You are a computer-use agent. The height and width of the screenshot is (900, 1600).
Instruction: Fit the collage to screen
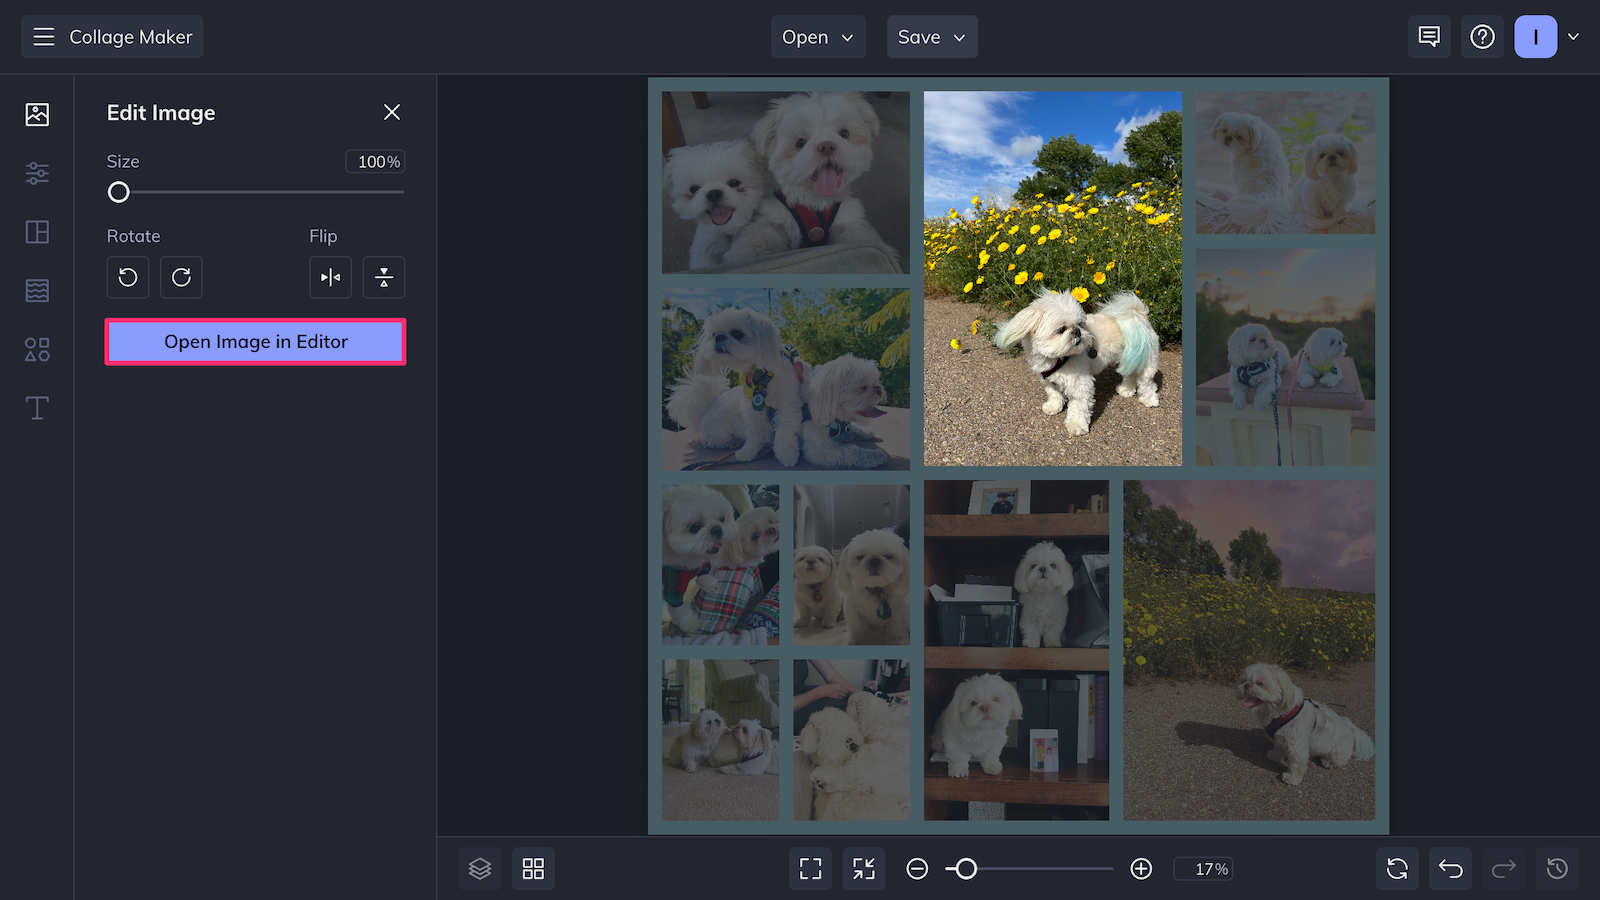(810, 868)
